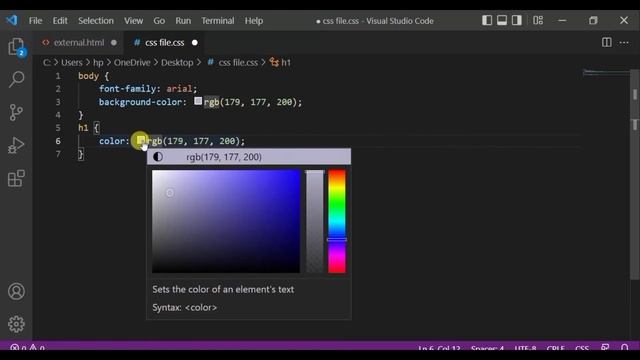Click the VS Code logo icon
This screenshot has width=640, height=360.
click(11, 20)
